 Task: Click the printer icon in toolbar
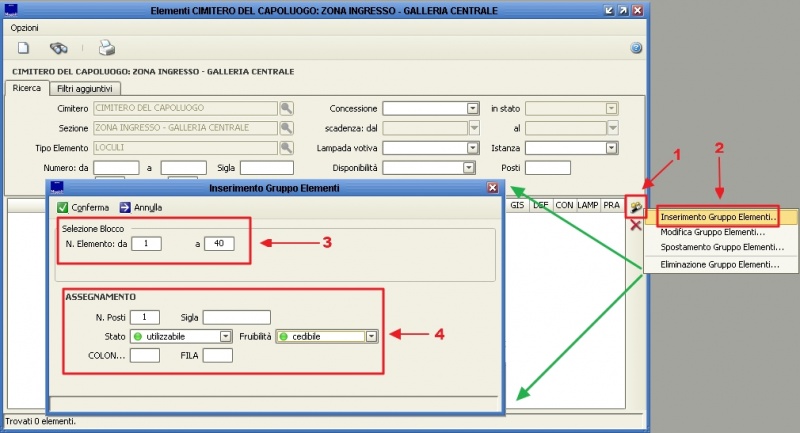106,48
